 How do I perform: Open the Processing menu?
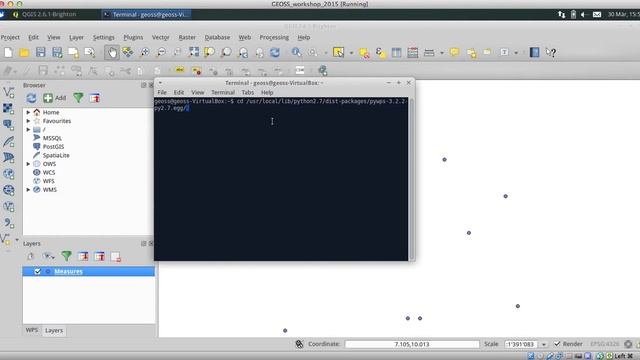tap(274, 37)
